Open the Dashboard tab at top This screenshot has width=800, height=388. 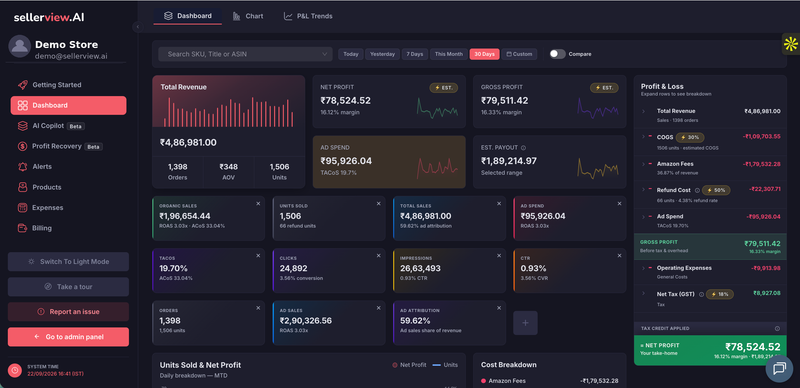click(x=187, y=16)
